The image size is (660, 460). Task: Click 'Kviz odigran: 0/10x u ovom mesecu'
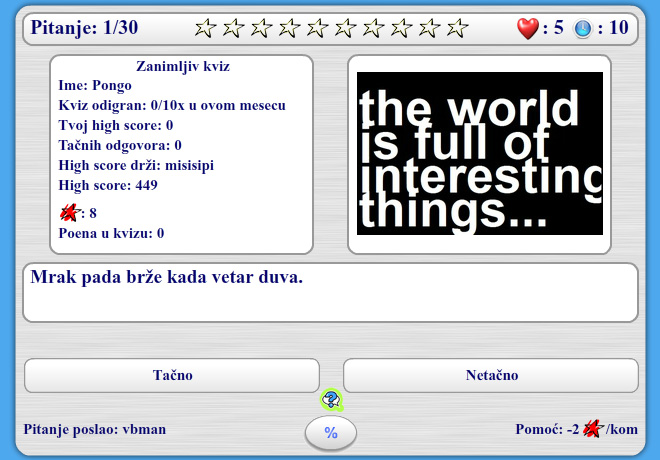pos(172,105)
